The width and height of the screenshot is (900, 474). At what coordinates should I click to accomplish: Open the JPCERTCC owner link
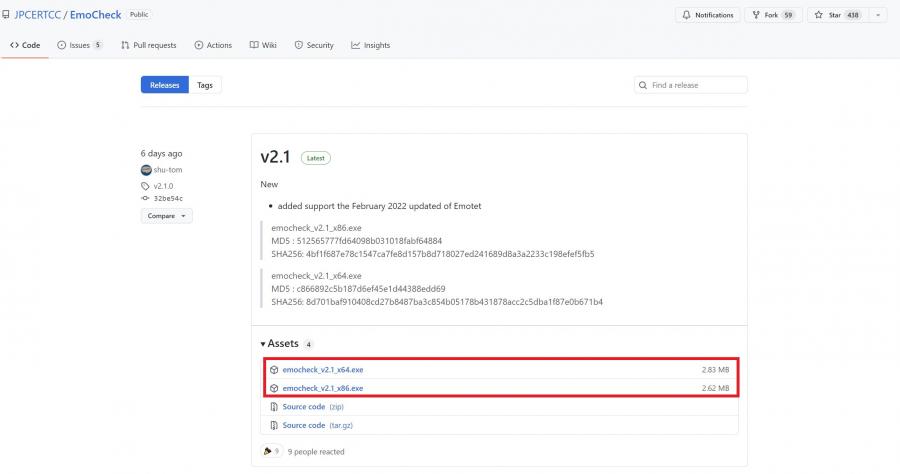pyautogui.click(x=37, y=15)
